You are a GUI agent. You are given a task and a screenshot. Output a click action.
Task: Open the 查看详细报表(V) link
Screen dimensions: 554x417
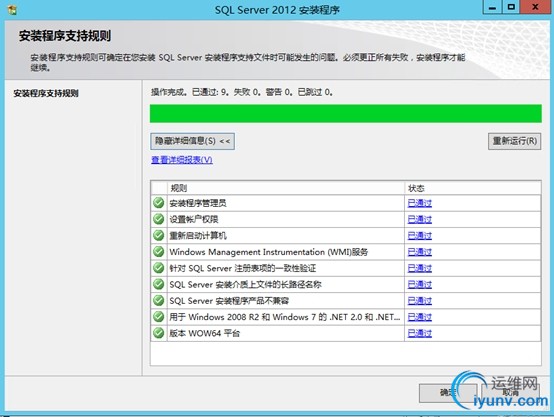click(182, 160)
